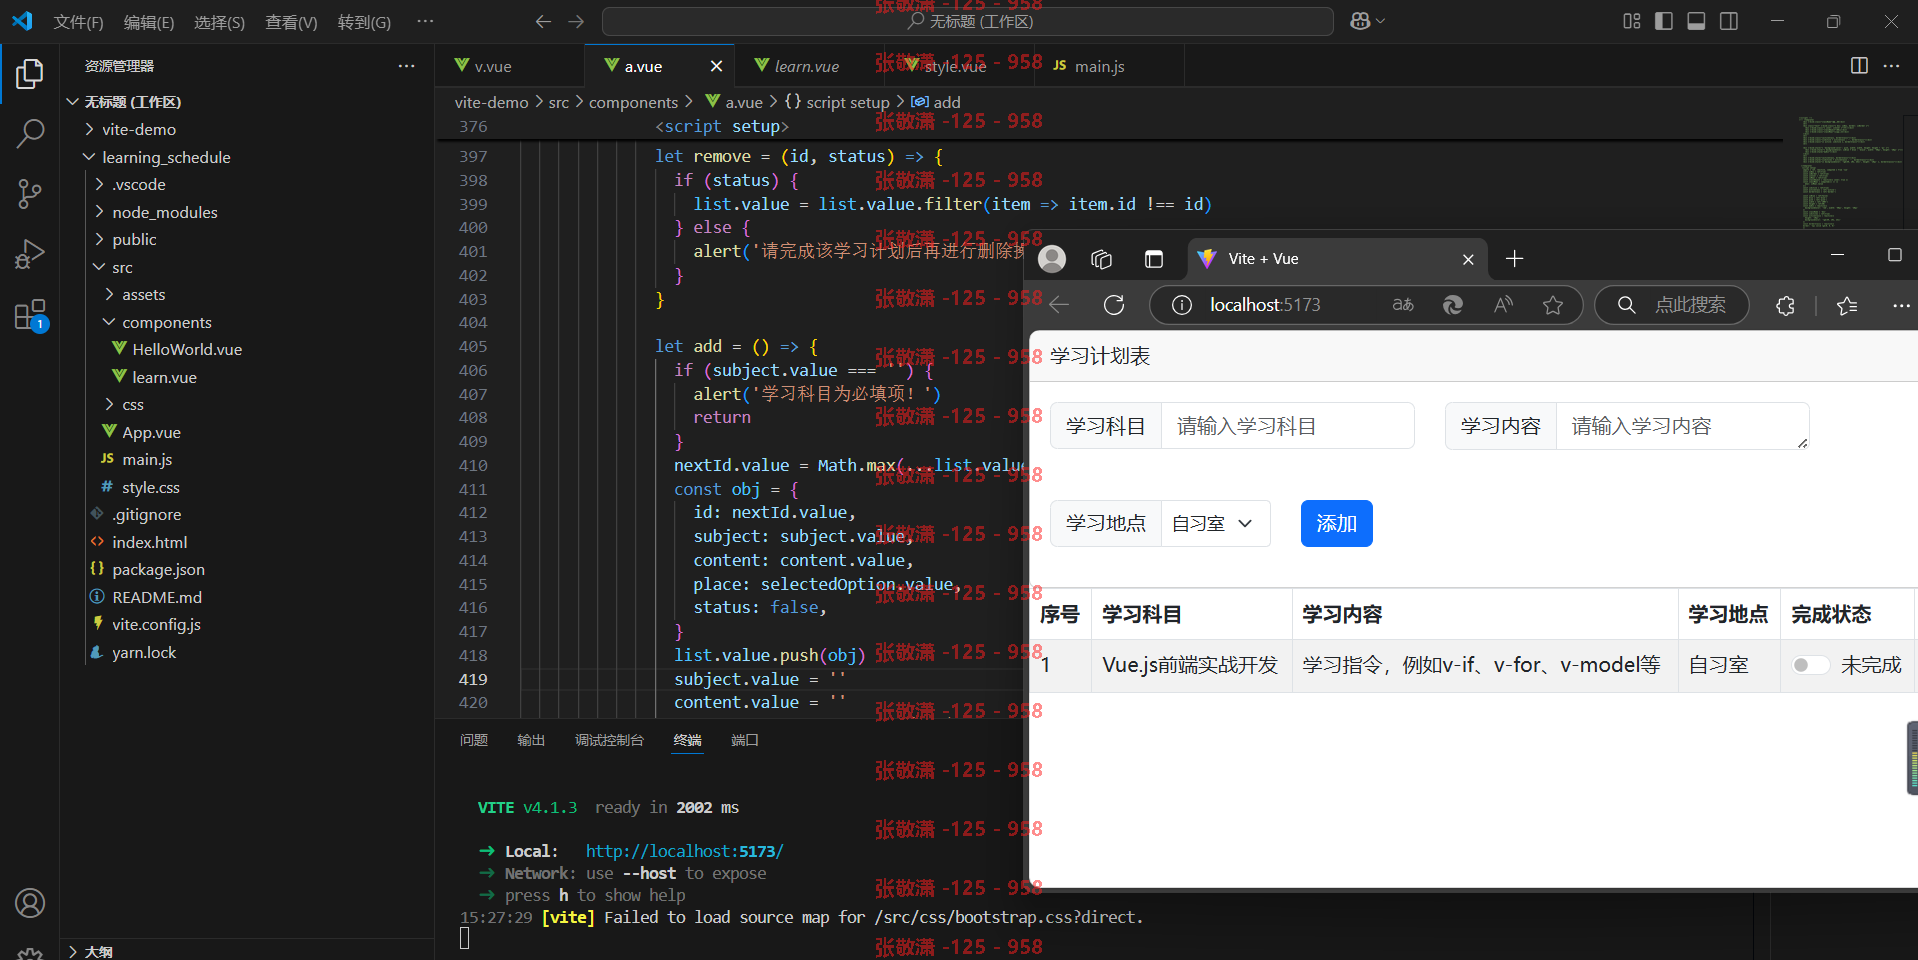Image resolution: width=1918 pixels, height=960 pixels.
Task: Toggle the secondary side bar
Action: 1729,21
